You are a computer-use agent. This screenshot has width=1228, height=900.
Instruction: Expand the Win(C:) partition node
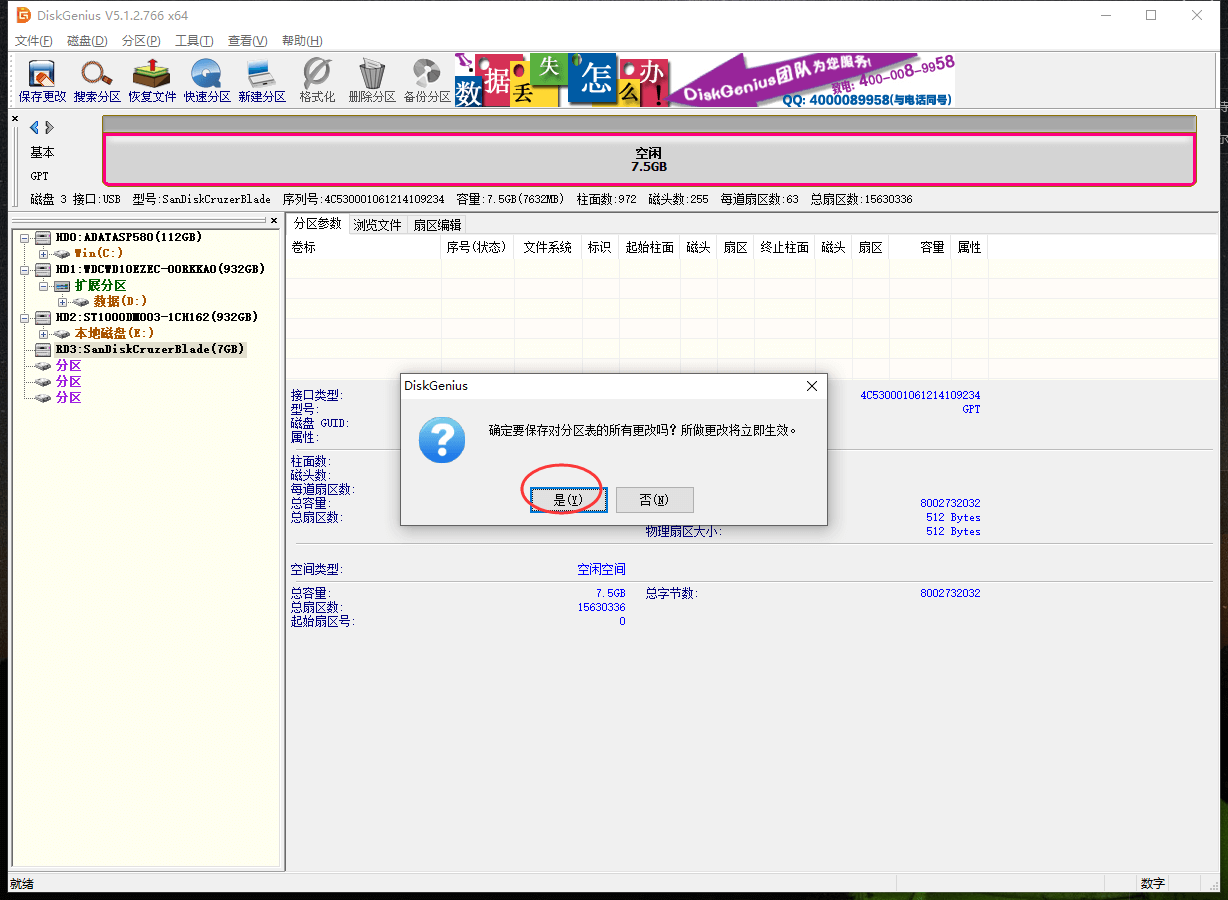pos(43,254)
